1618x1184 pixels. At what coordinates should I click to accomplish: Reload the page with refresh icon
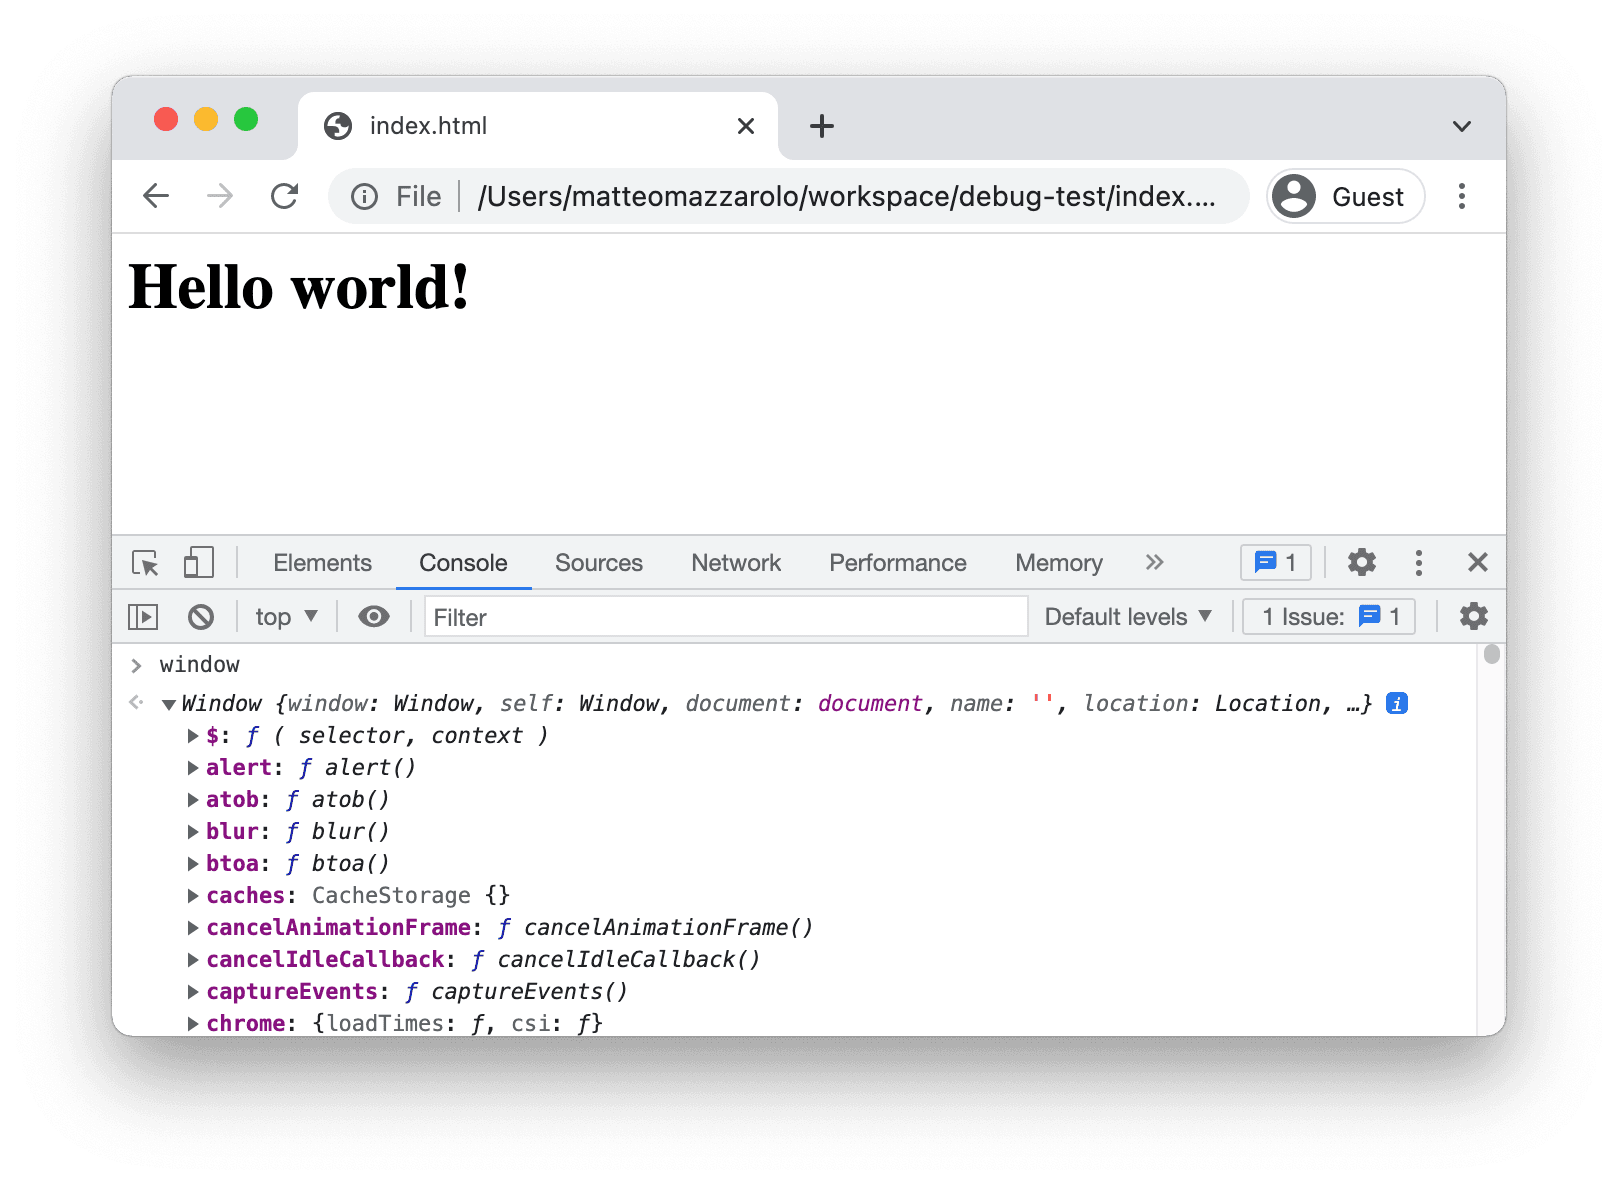pyautogui.click(x=285, y=196)
